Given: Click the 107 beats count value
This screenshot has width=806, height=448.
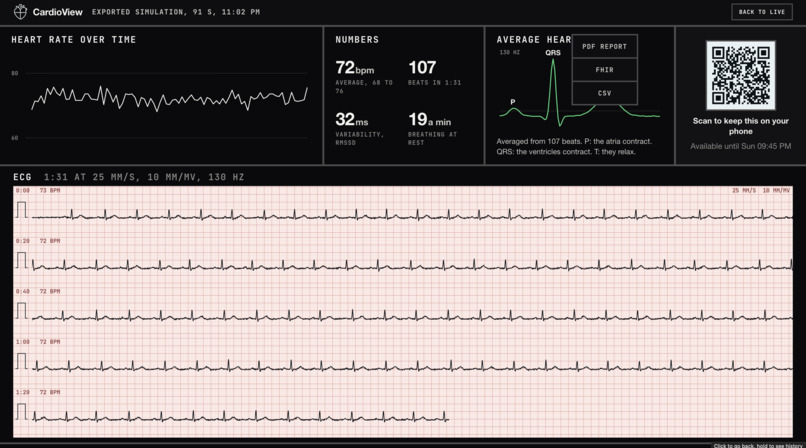Looking at the screenshot, I should click(422, 67).
